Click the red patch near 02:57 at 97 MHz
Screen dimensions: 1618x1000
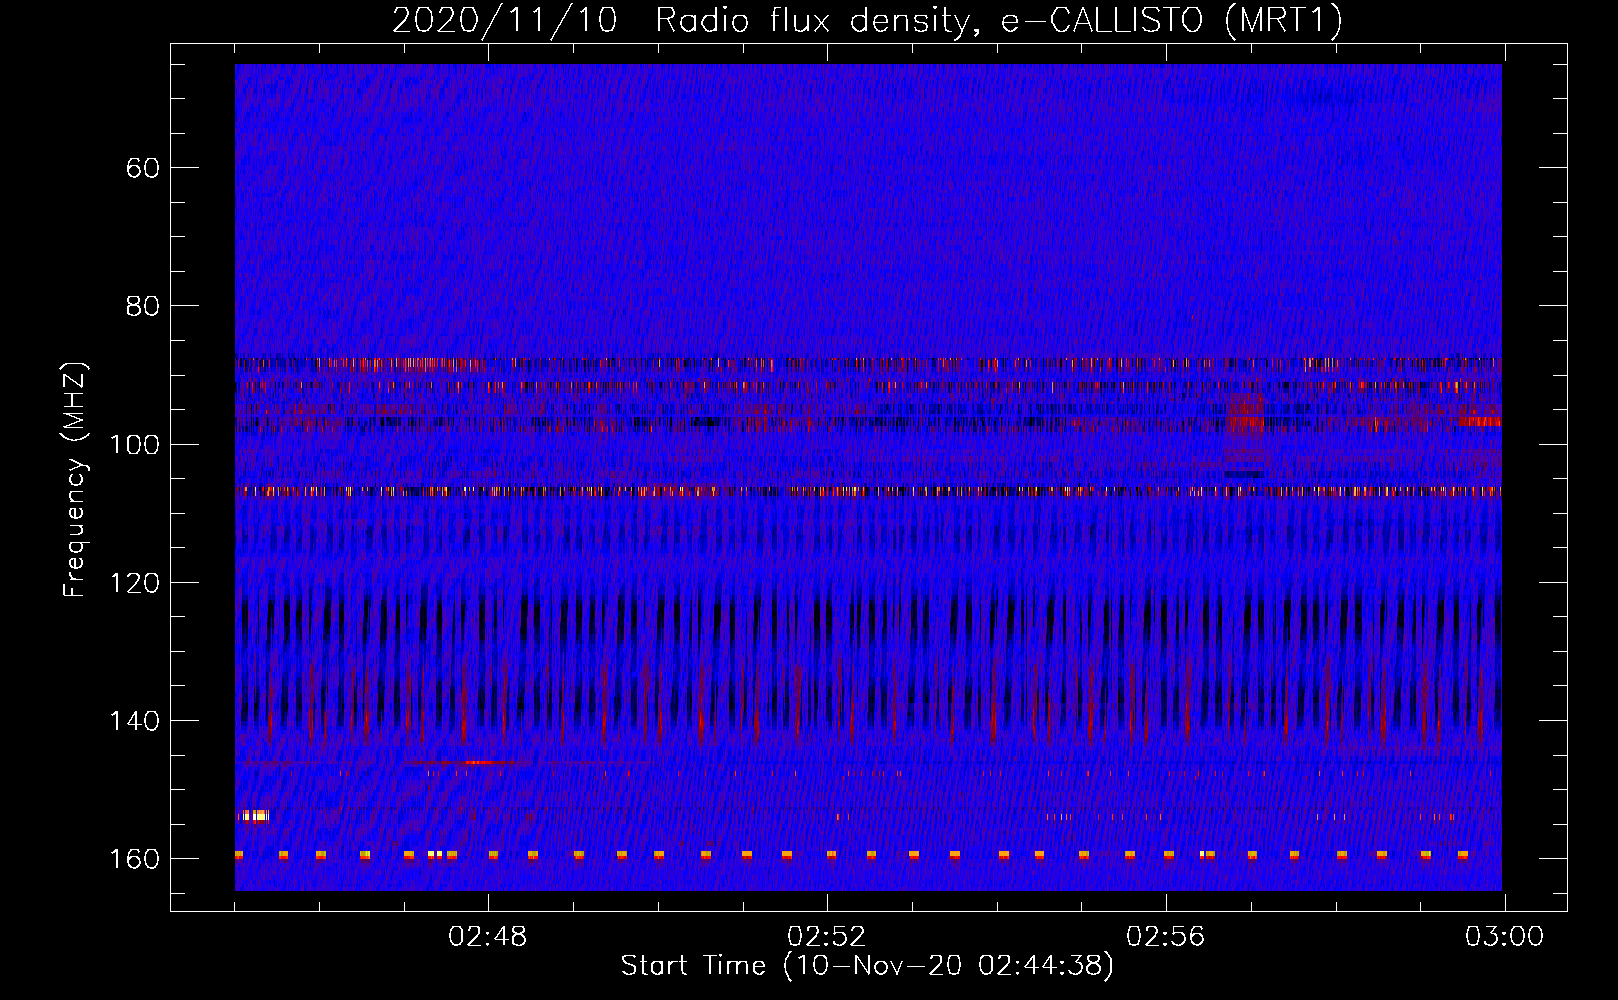coord(1246,415)
